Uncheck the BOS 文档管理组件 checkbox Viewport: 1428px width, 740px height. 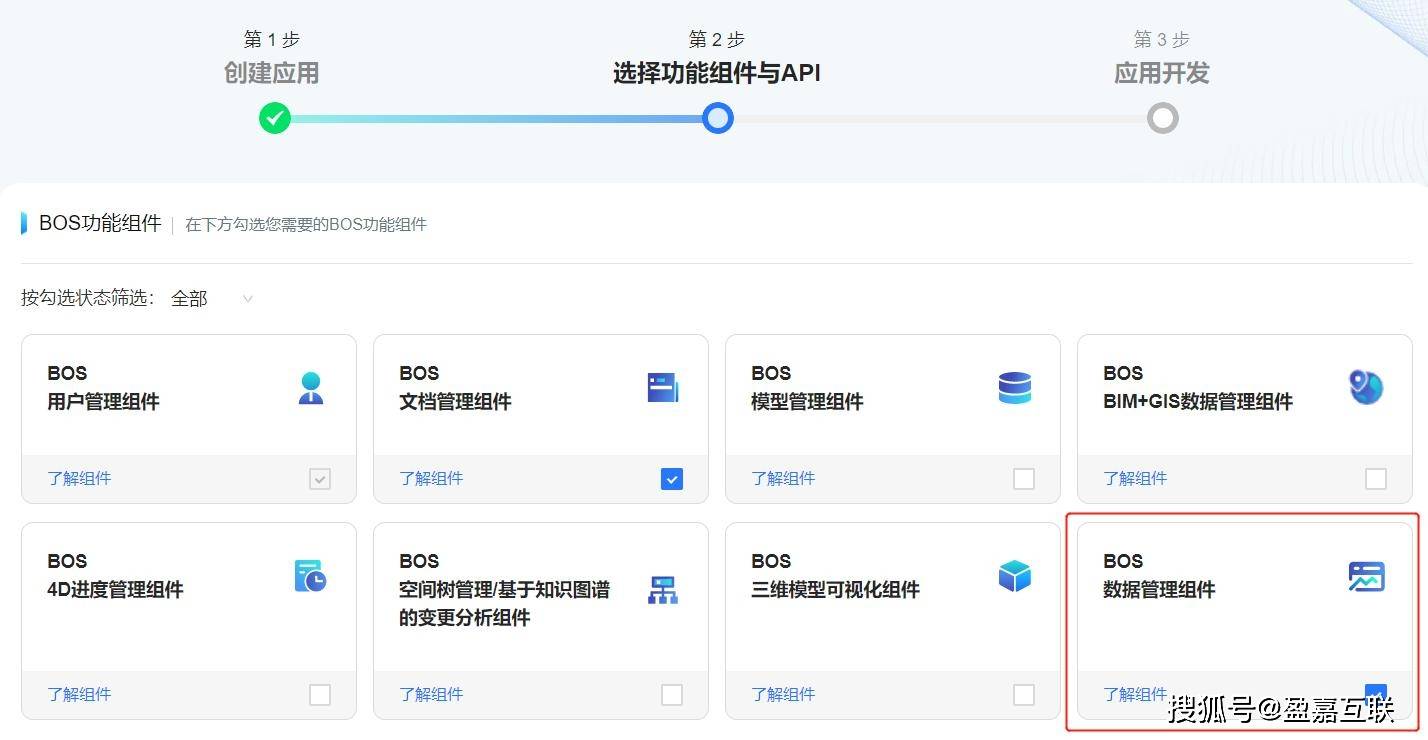click(x=671, y=478)
